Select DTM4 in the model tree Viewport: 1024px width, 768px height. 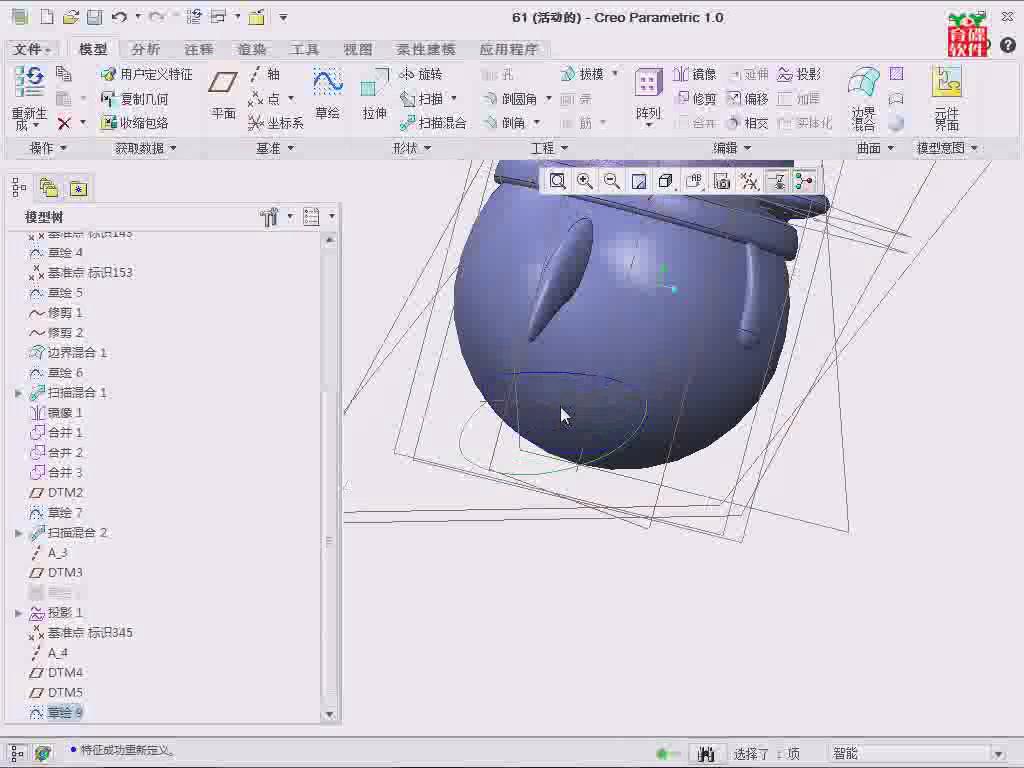(x=56, y=672)
